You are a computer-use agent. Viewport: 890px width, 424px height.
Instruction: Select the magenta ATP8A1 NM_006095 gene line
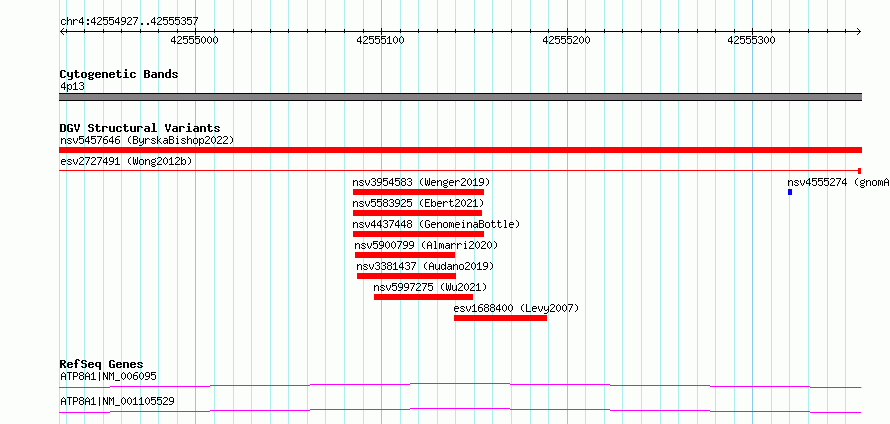point(460,385)
